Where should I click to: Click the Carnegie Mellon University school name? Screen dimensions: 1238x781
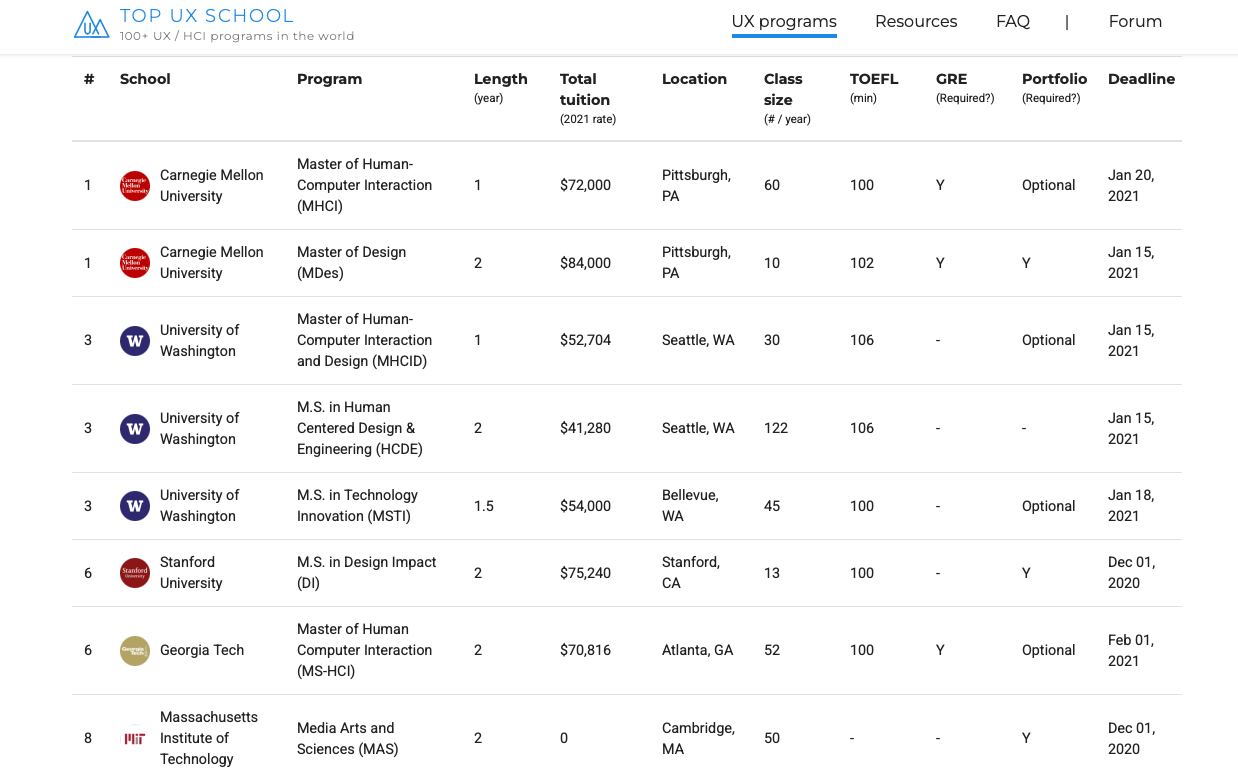(x=212, y=185)
